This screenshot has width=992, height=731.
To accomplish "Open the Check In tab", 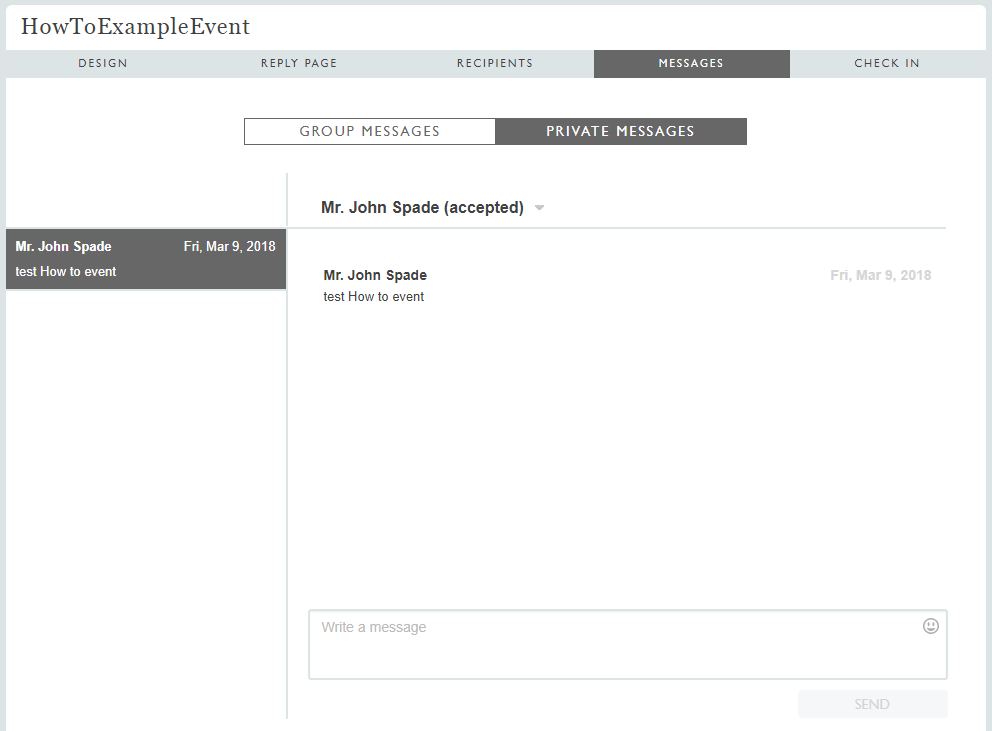I will coord(887,63).
